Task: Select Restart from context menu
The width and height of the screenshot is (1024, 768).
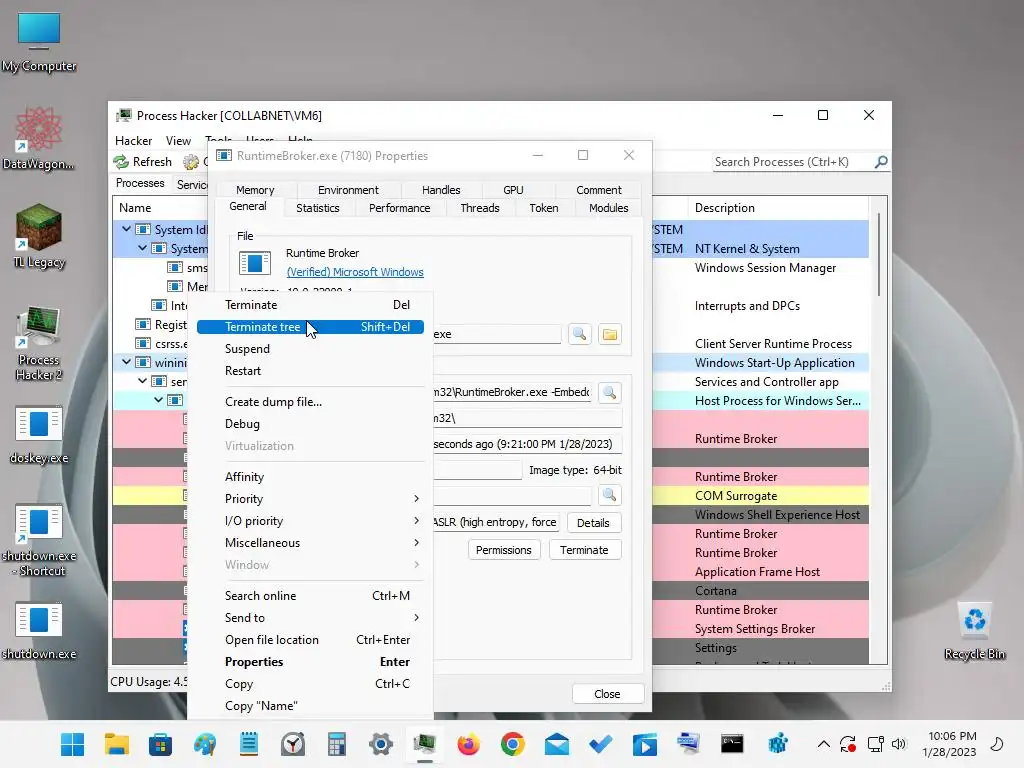Action: coord(310,371)
